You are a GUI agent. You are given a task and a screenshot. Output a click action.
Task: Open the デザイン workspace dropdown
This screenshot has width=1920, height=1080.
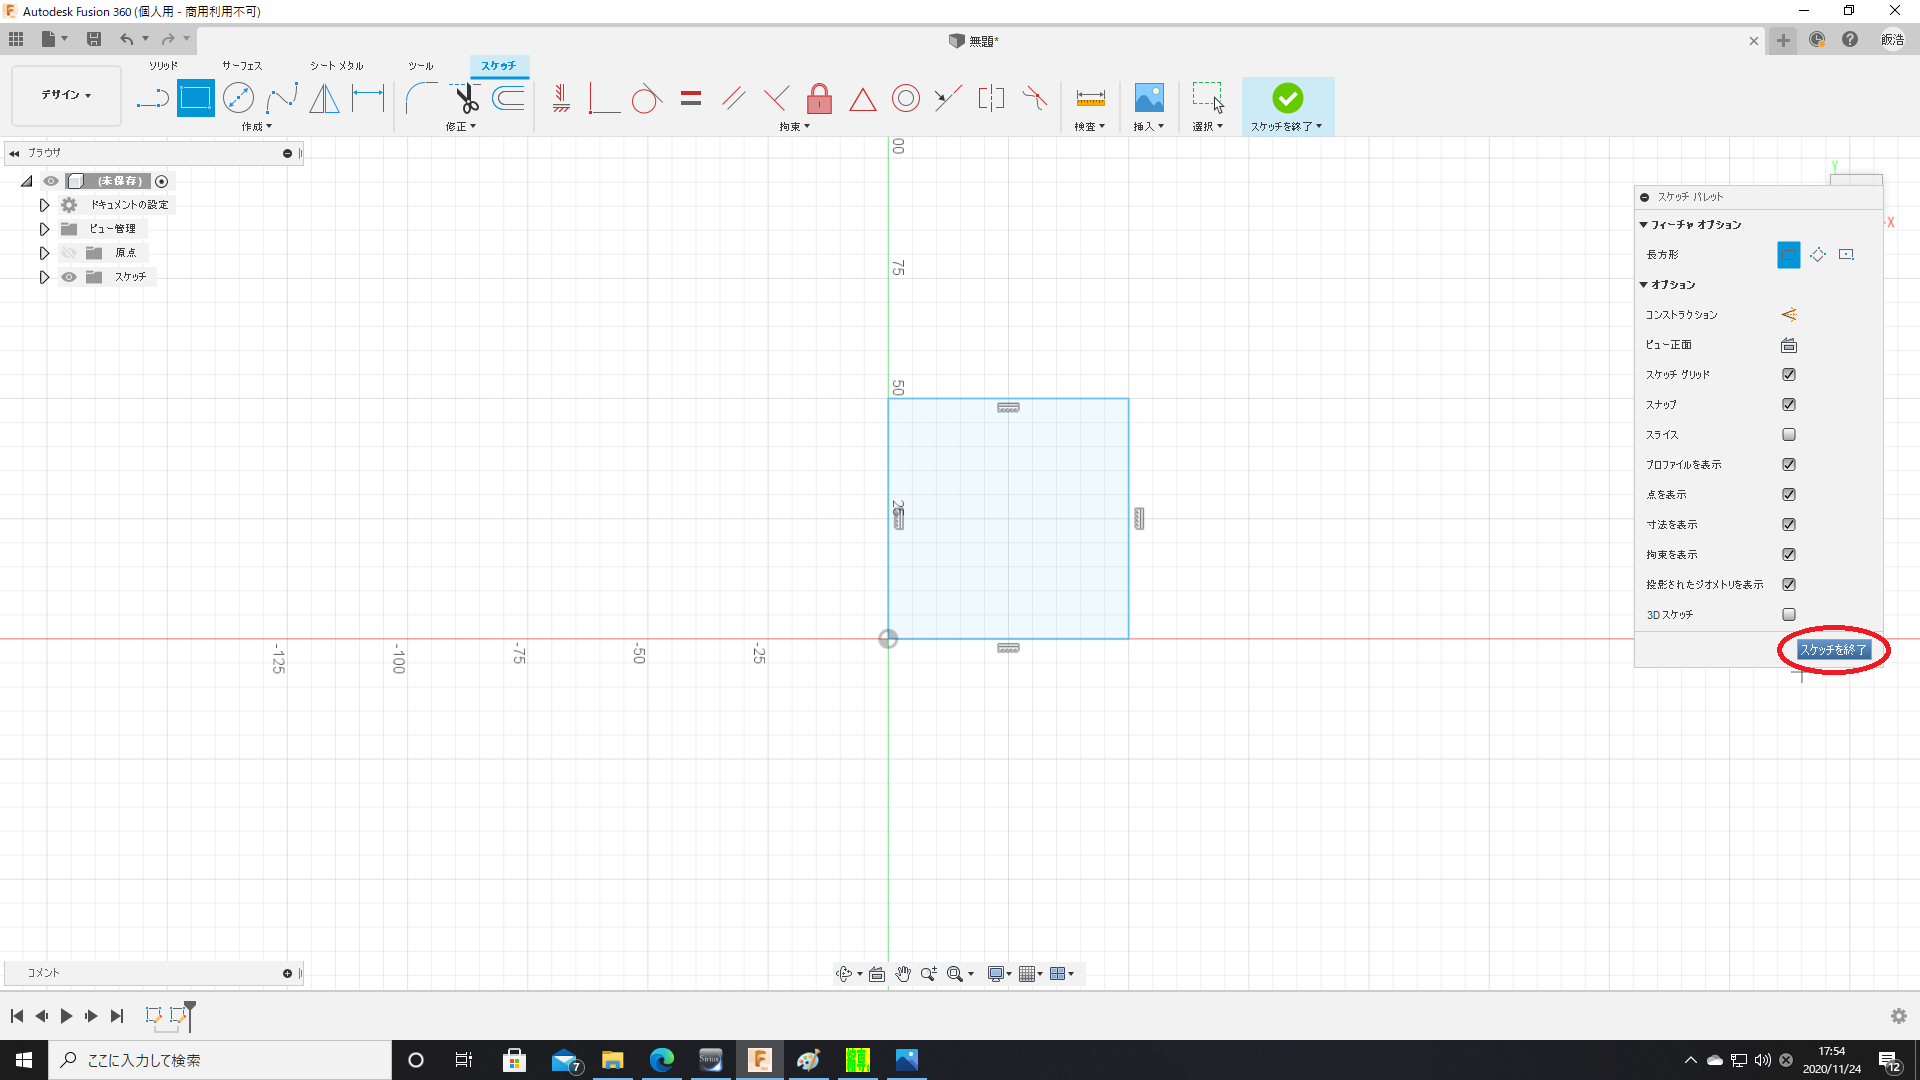66,95
